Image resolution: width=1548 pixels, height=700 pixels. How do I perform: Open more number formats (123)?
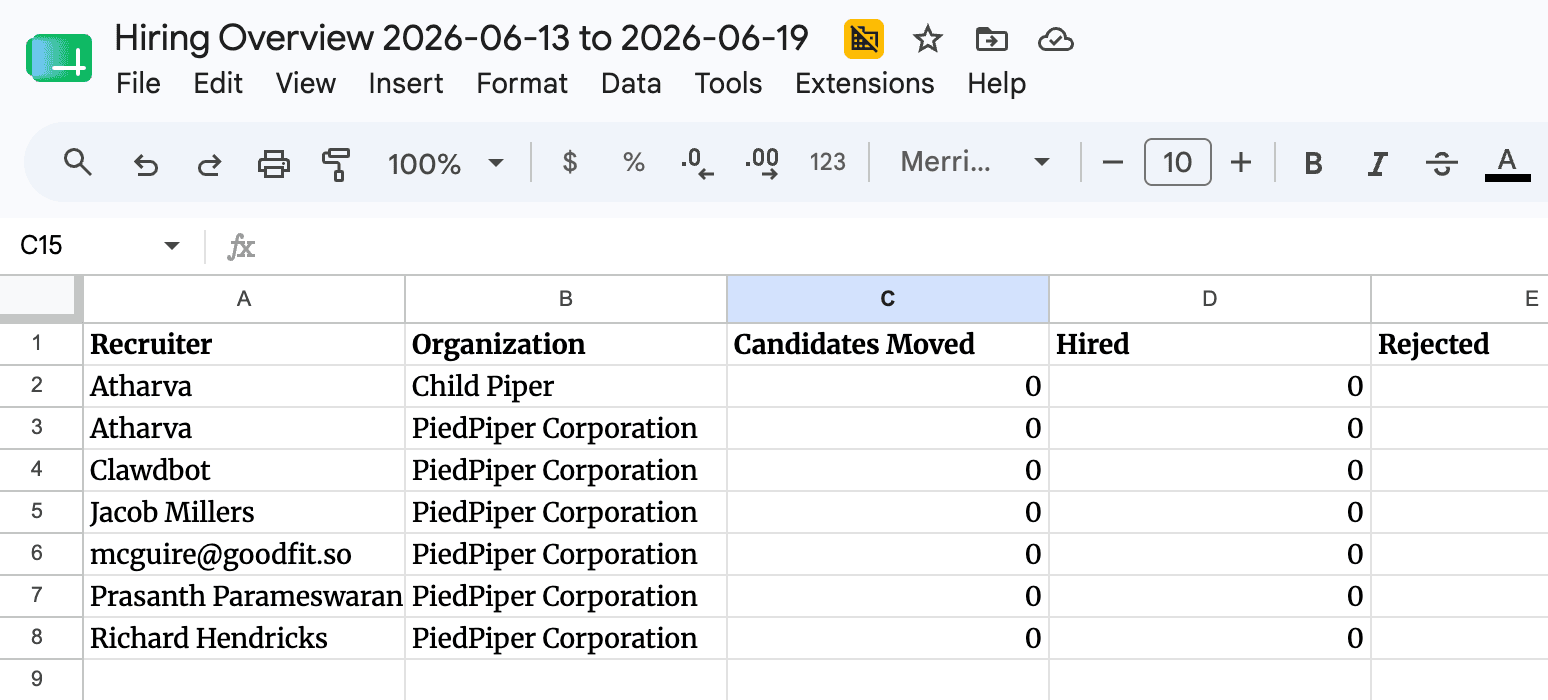828,162
